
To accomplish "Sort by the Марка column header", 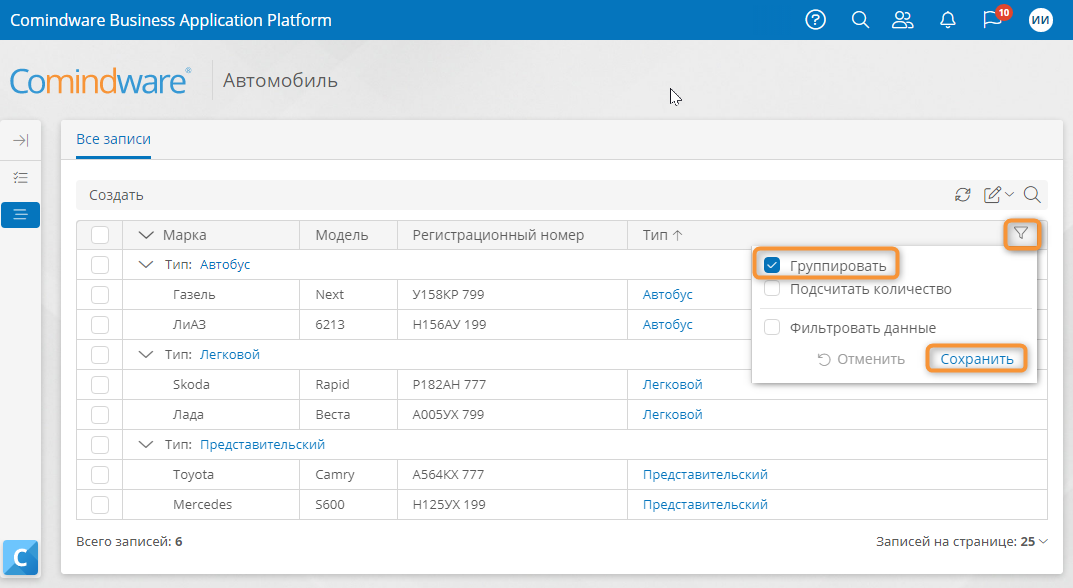I will point(185,235).
